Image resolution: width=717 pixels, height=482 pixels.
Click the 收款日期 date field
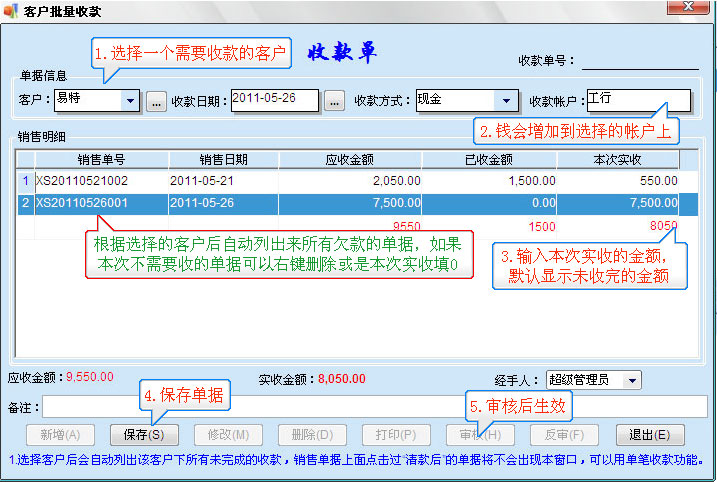pyautogui.click(x=274, y=100)
